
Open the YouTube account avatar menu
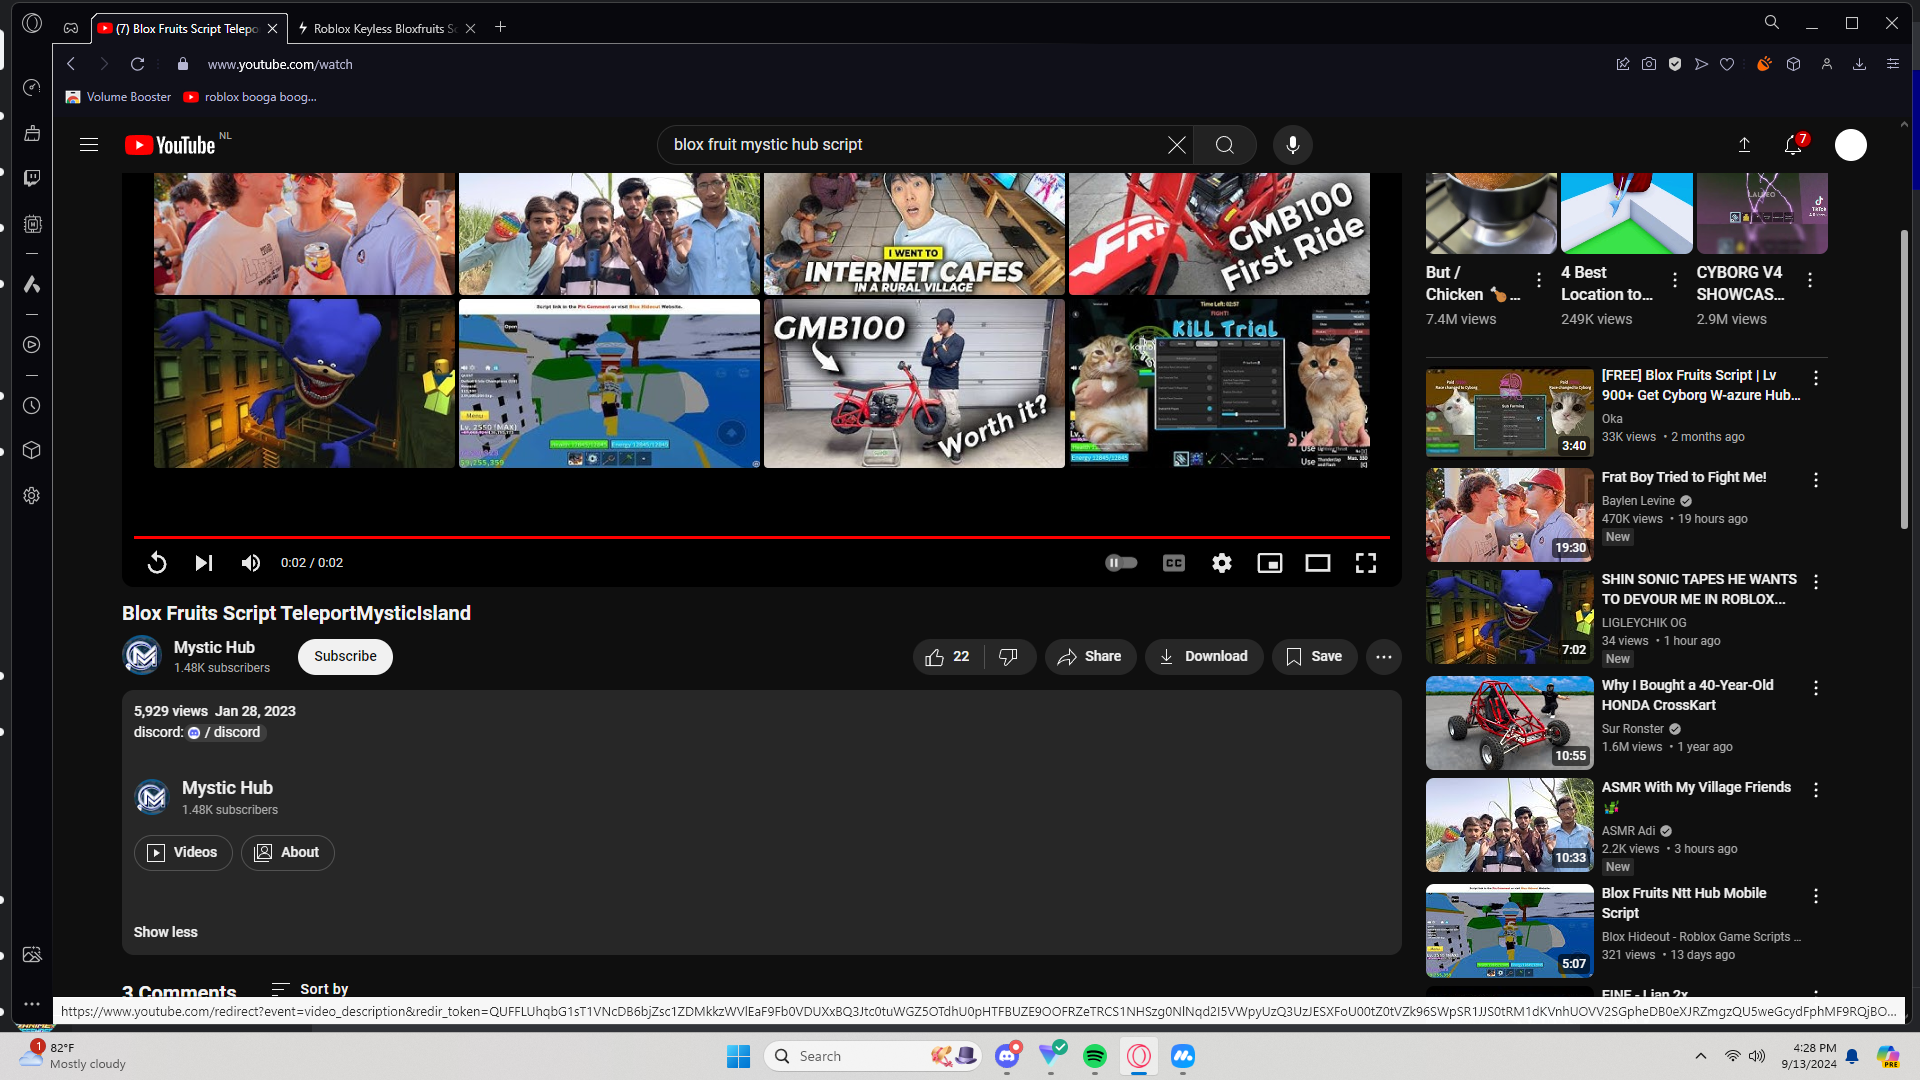click(x=1851, y=145)
